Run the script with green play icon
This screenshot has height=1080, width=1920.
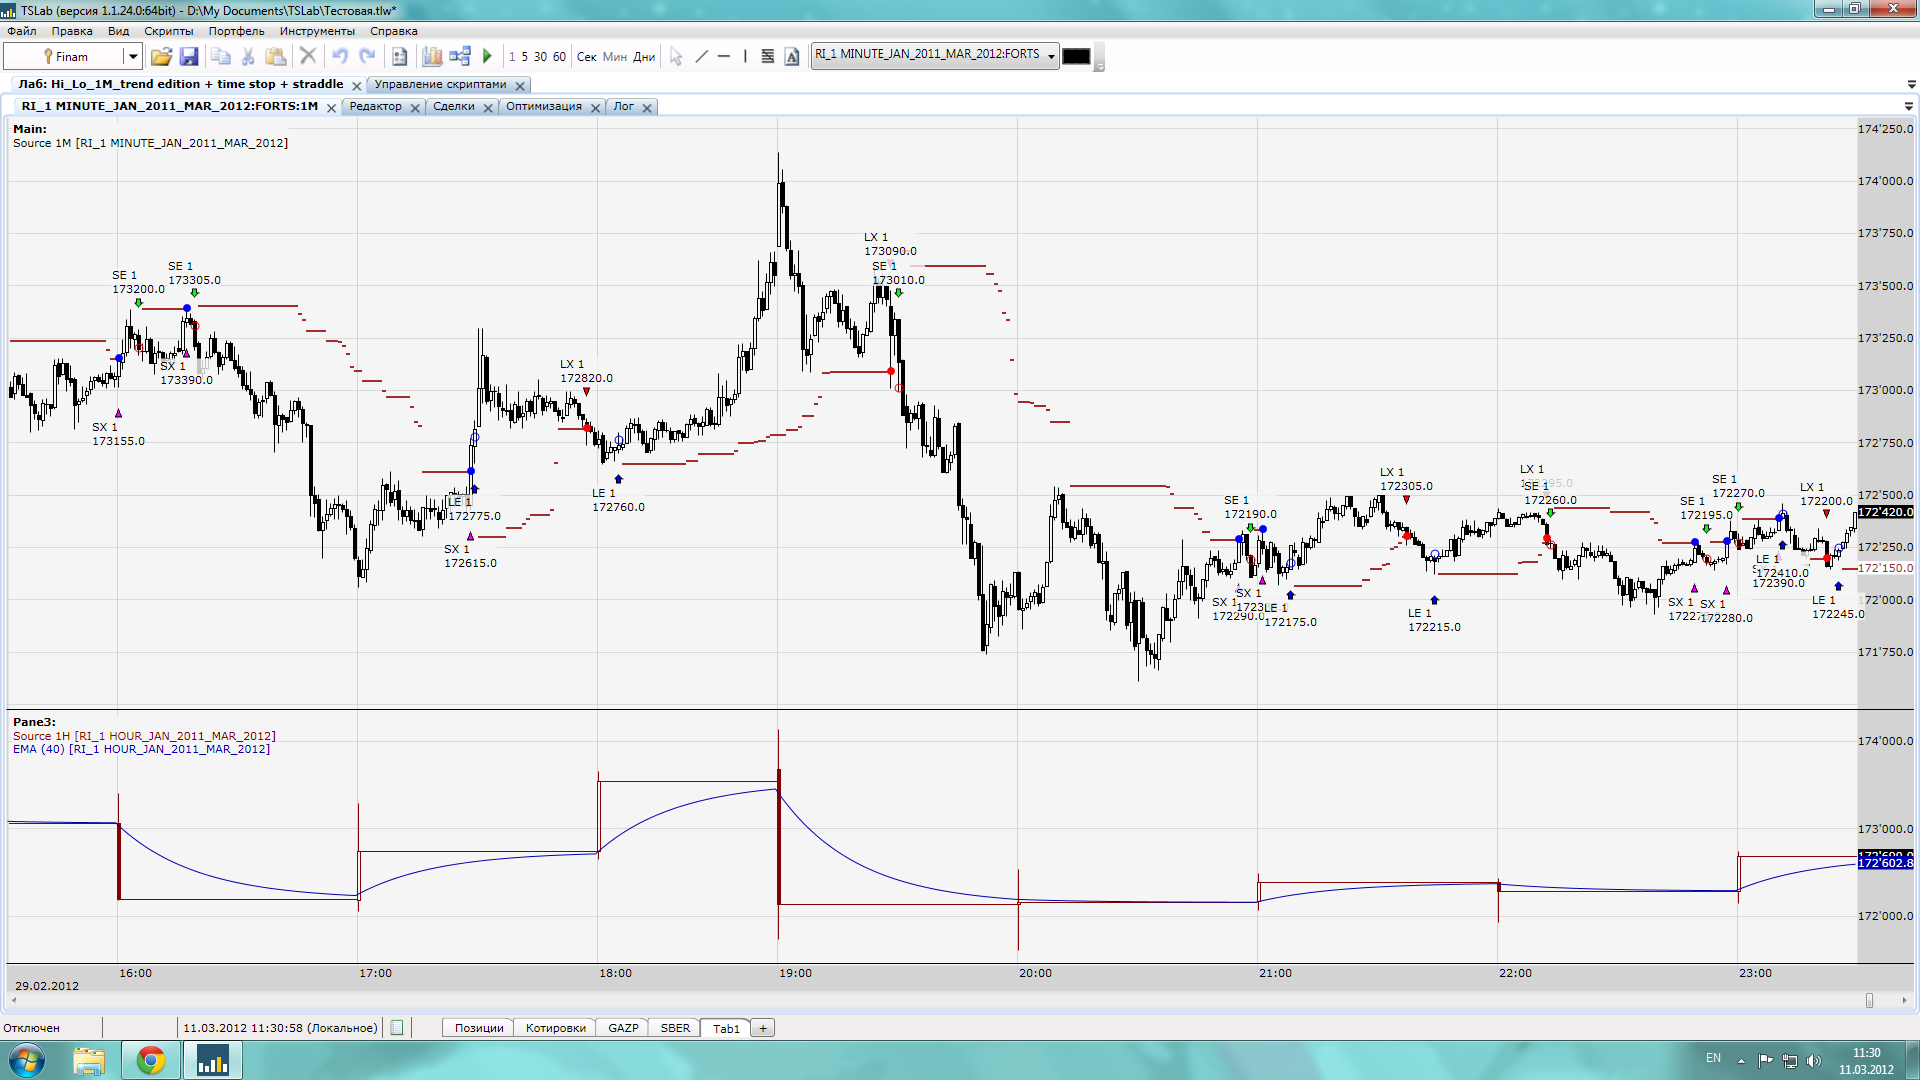(488, 57)
